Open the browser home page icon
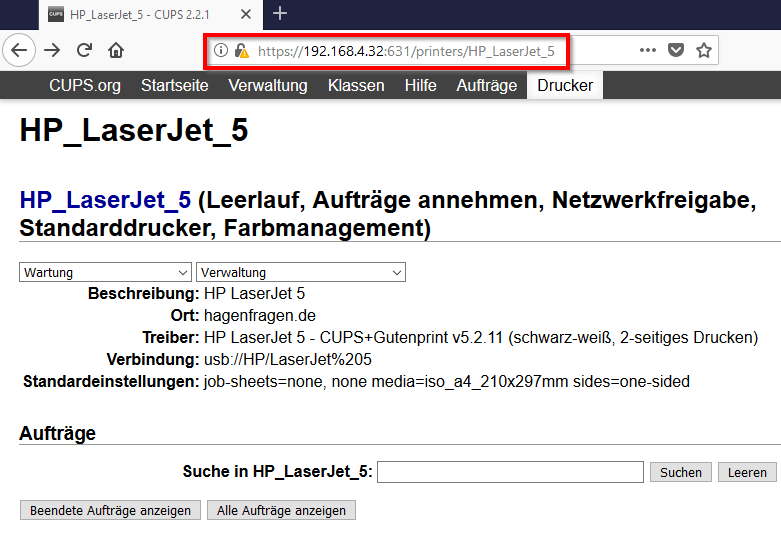 click(116, 50)
